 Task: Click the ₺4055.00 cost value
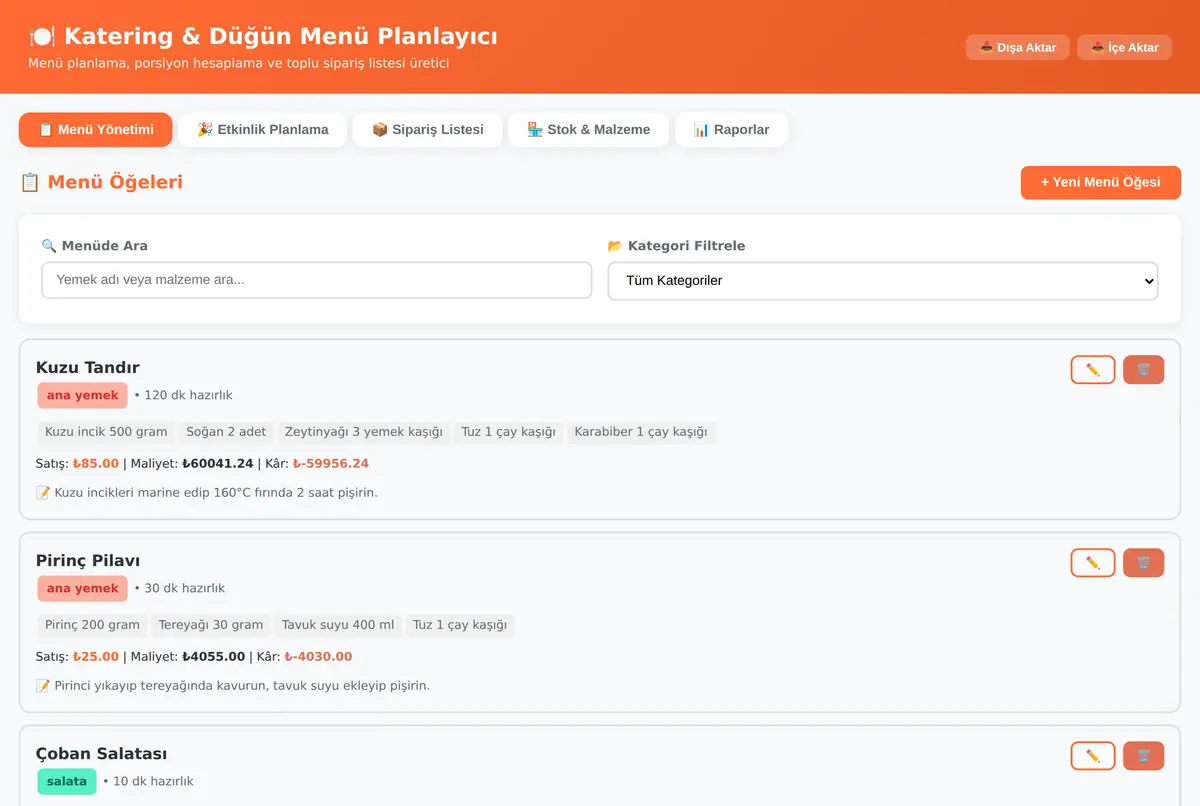click(213, 657)
